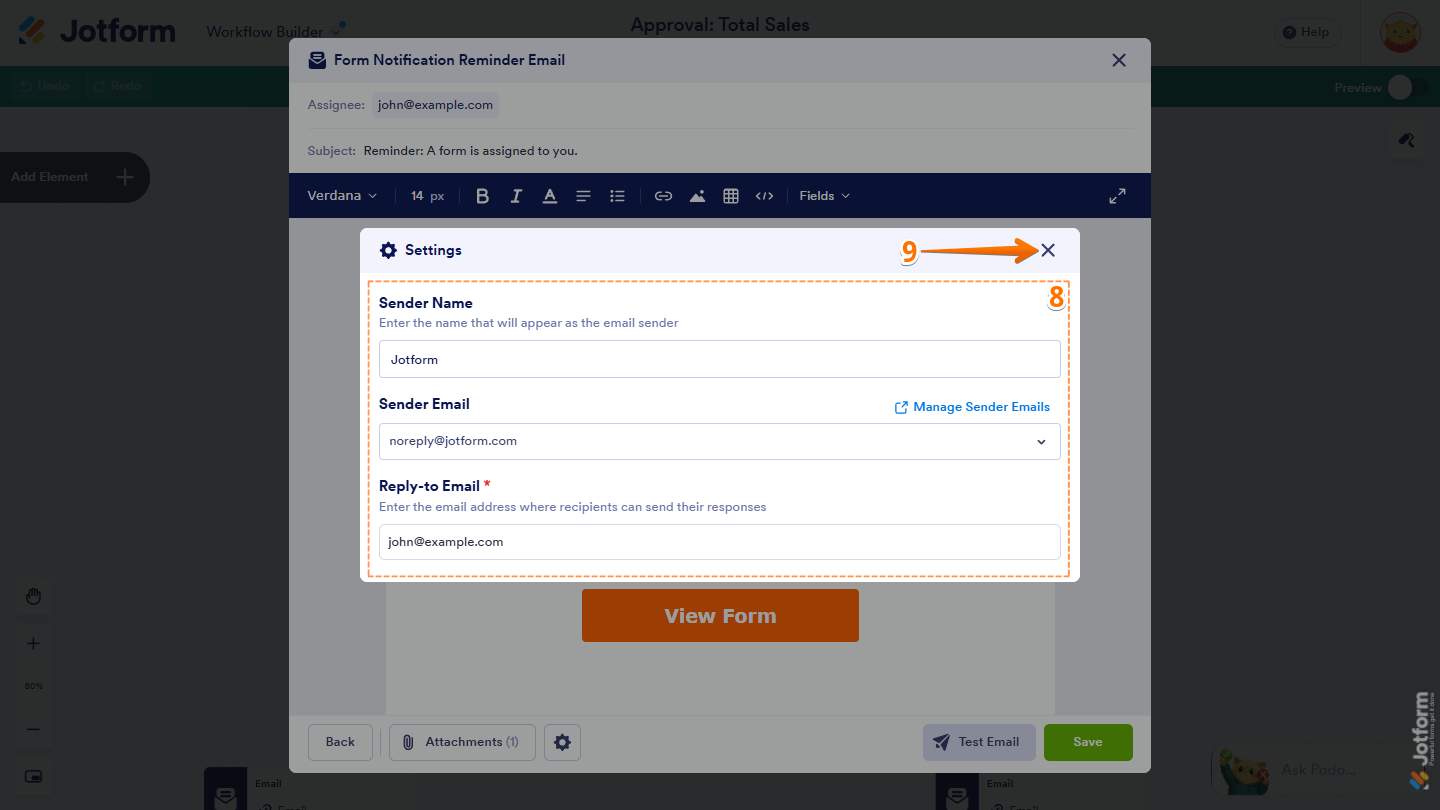1440x810 pixels.
Task: Open the source code view icon
Action: 765,196
